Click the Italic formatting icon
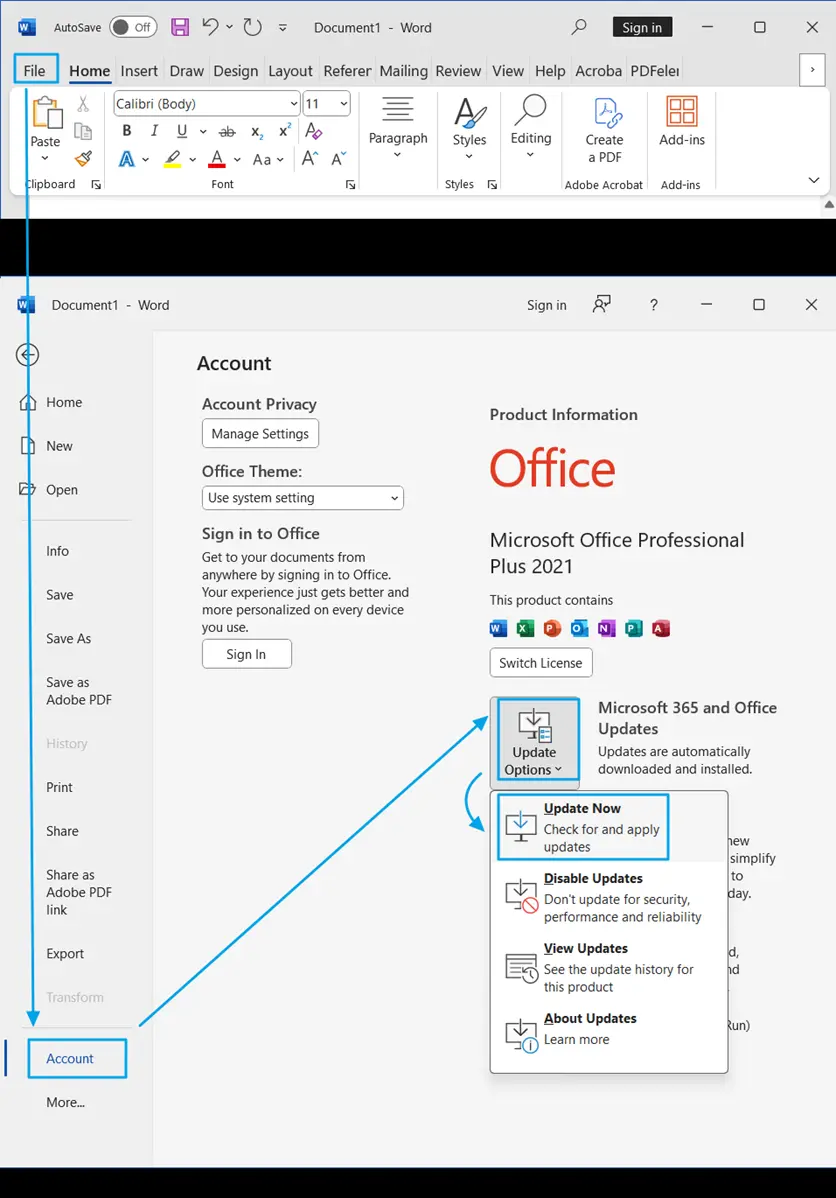Viewport: 836px width, 1198px height. point(154,131)
